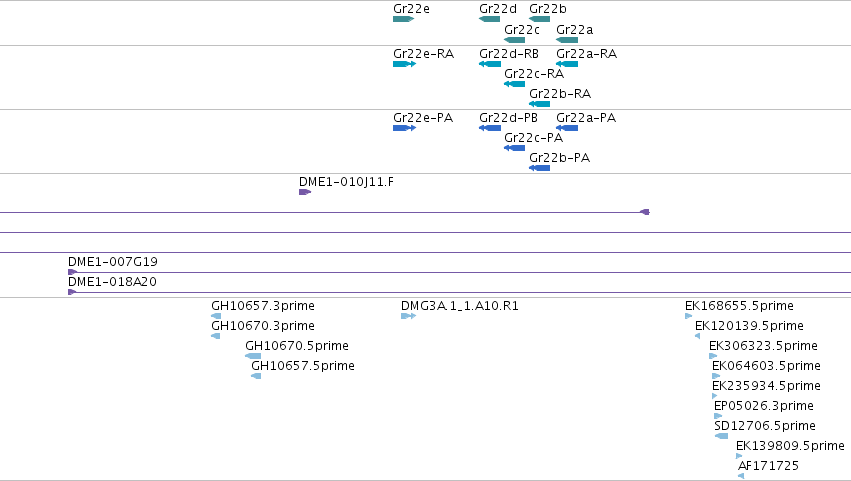Open the Gr22a gene label
This screenshot has height=481, width=851.
(575, 29)
